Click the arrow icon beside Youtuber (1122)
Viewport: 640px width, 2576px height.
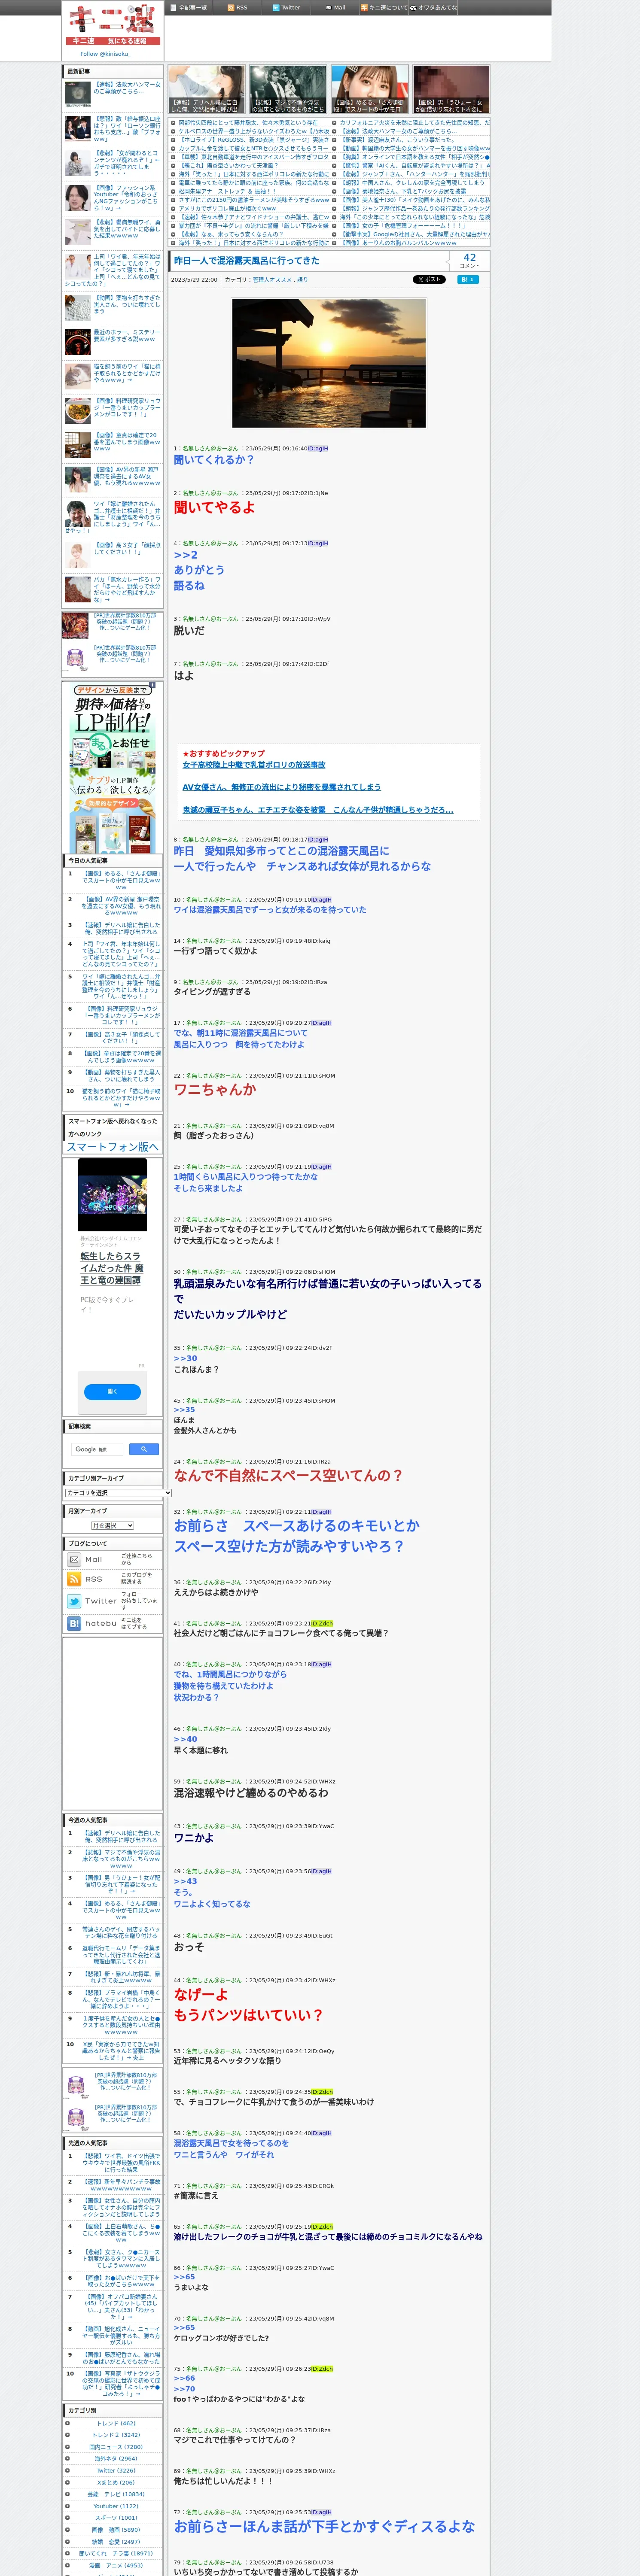[68, 2506]
